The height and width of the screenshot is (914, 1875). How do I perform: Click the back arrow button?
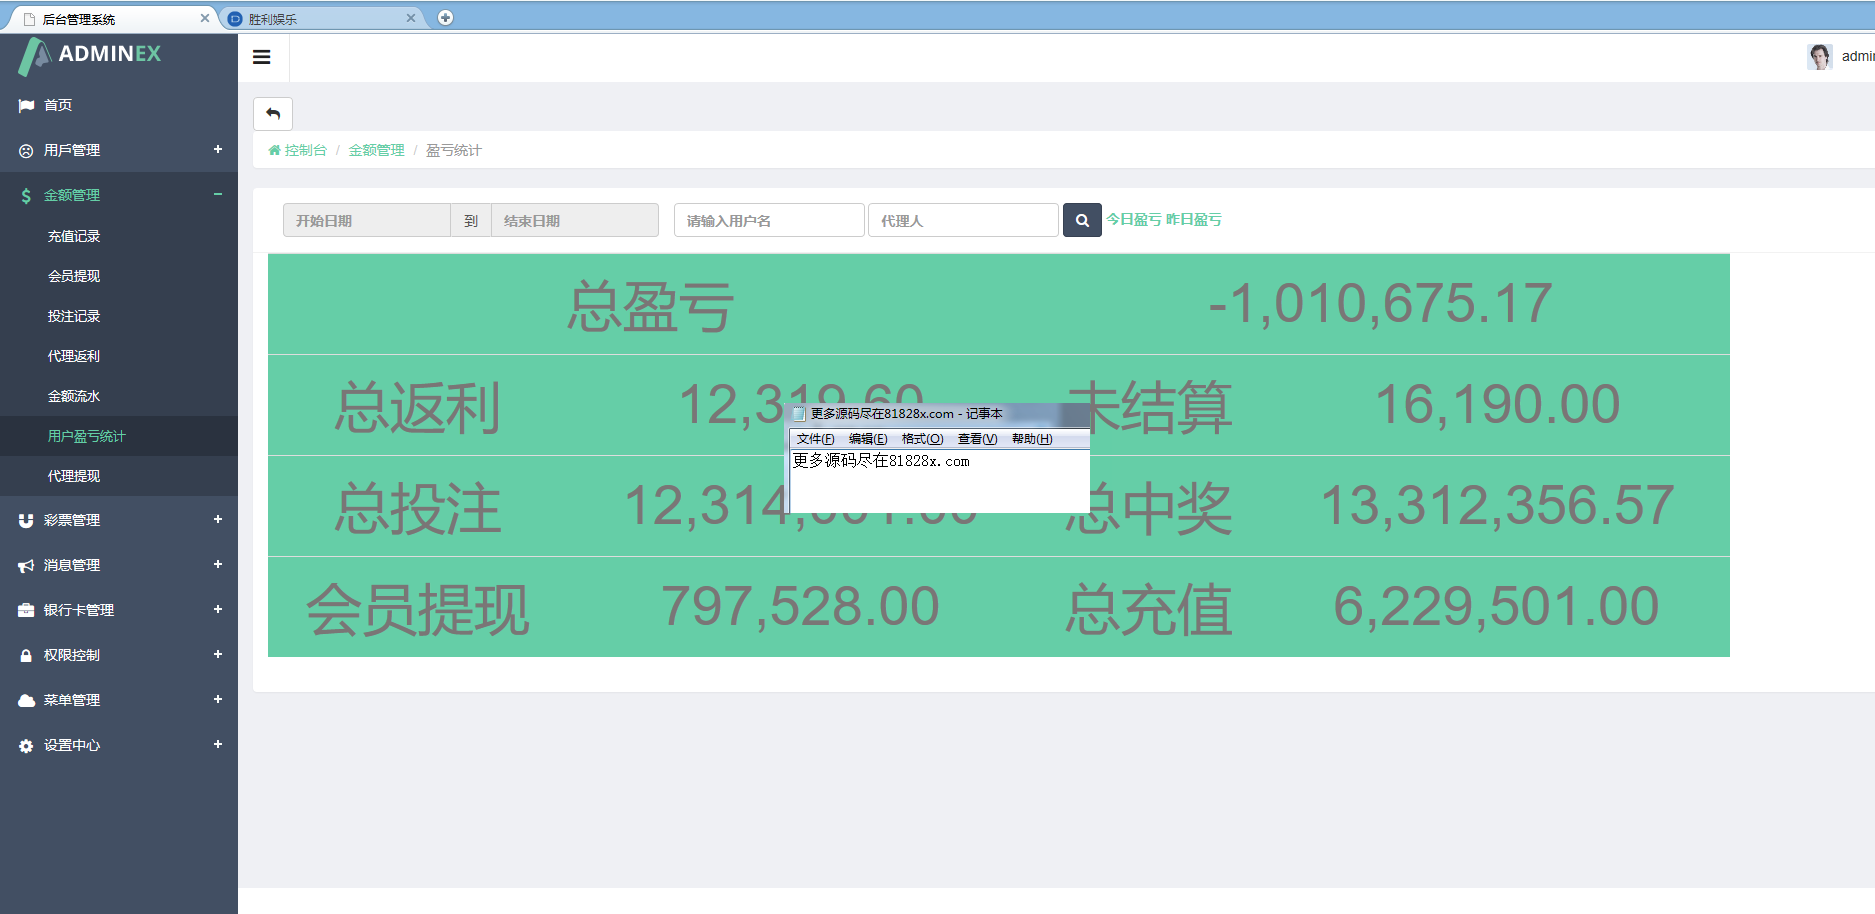pyautogui.click(x=273, y=114)
